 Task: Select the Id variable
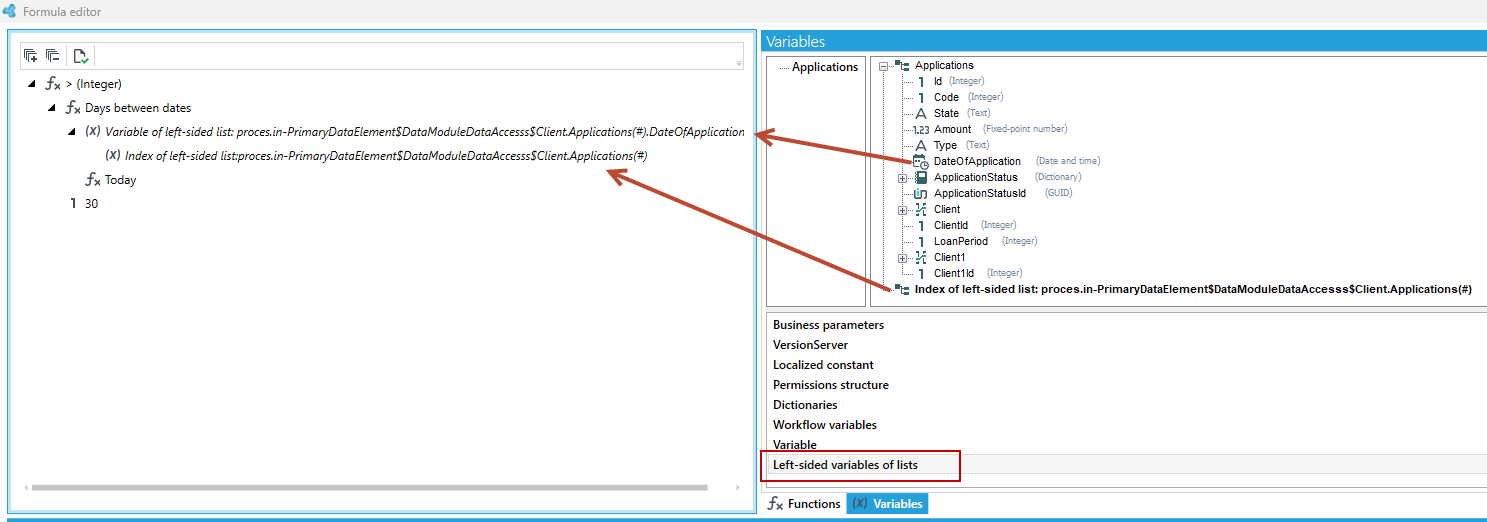pyautogui.click(x=938, y=82)
